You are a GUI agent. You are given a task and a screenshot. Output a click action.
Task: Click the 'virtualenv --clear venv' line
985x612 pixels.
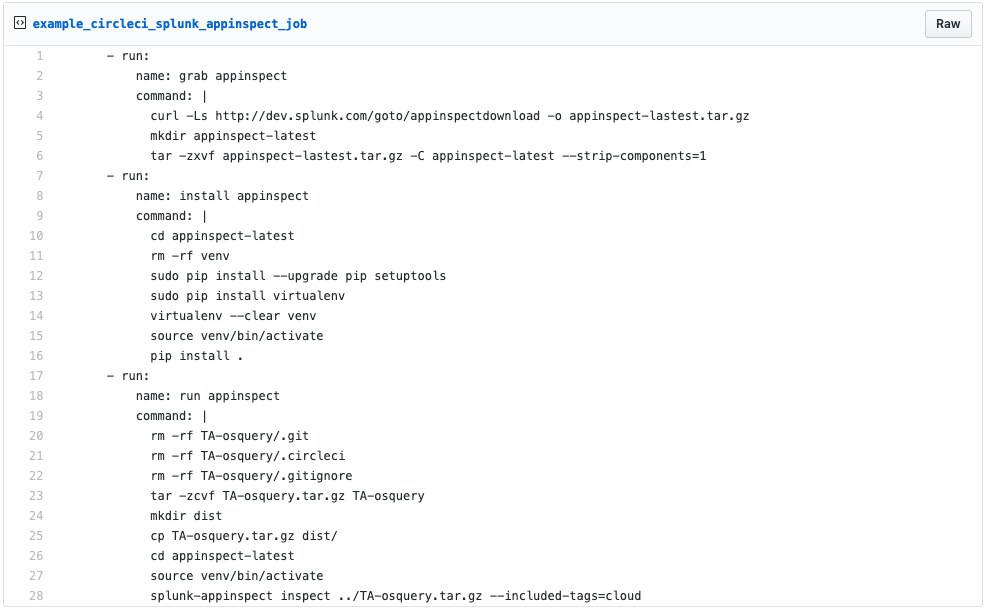coord(233,316)
